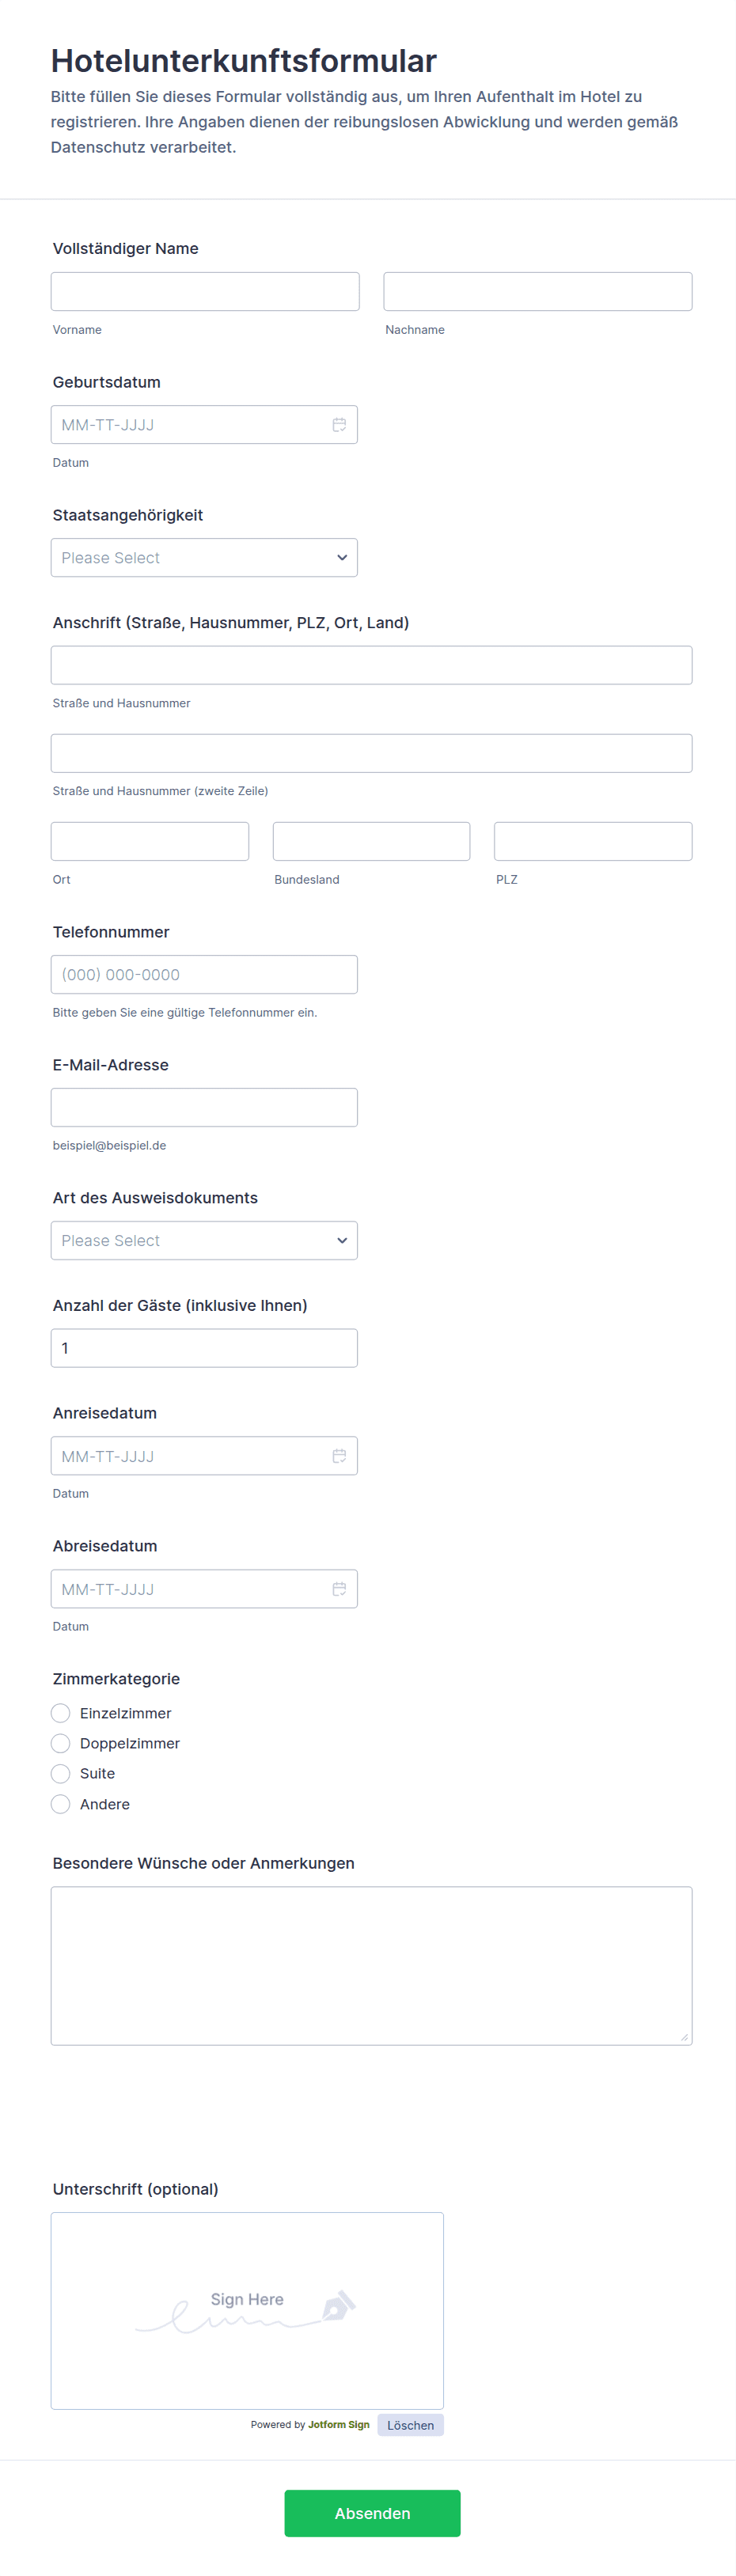The height and width of the screenshot is (2576, 736).
Task: Click the PLZ input field
Action: point(592,841)
